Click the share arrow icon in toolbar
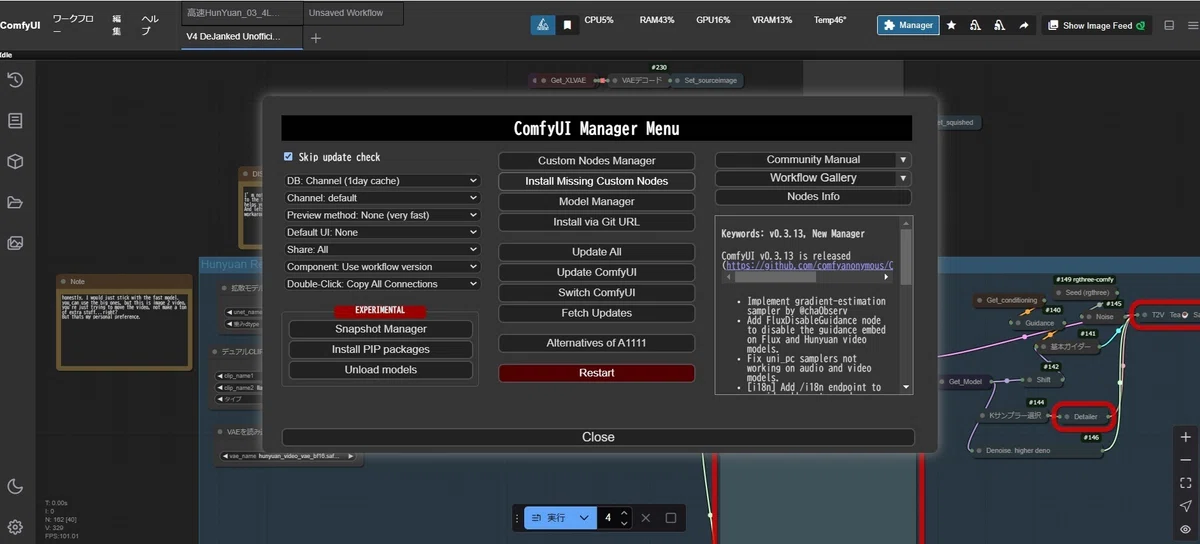Viewport: 1200px width, 544px height. tap(1023, 25)
